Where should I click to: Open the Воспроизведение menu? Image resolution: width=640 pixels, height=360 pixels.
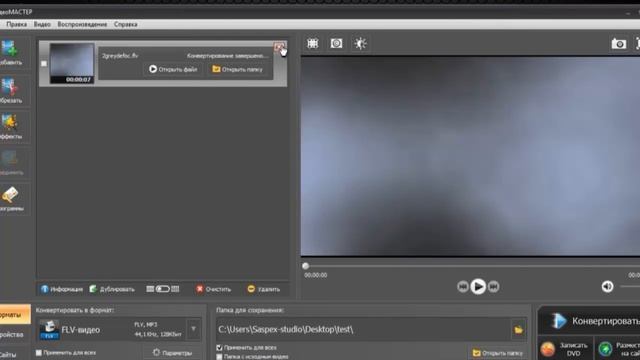(x=82, y=24)
